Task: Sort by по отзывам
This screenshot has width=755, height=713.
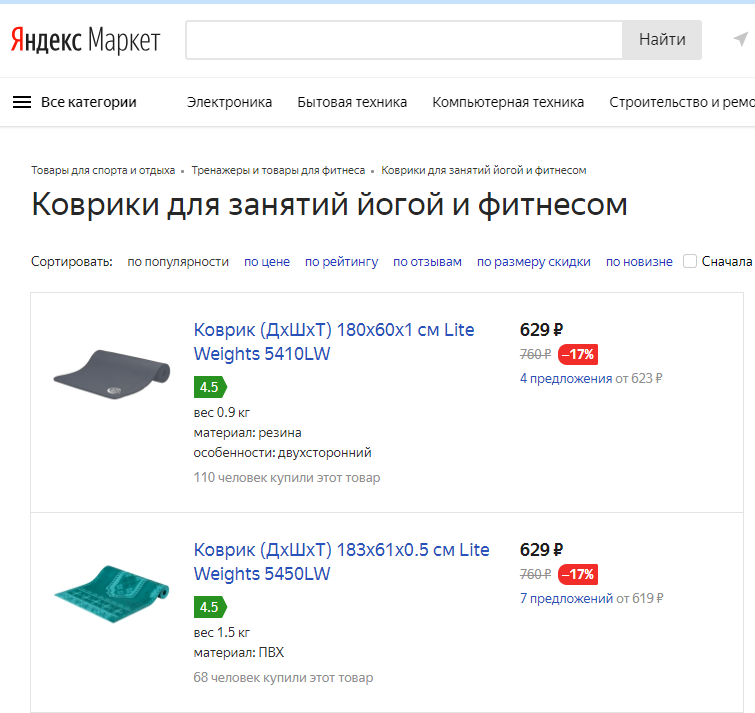Action: pos(427,261)
